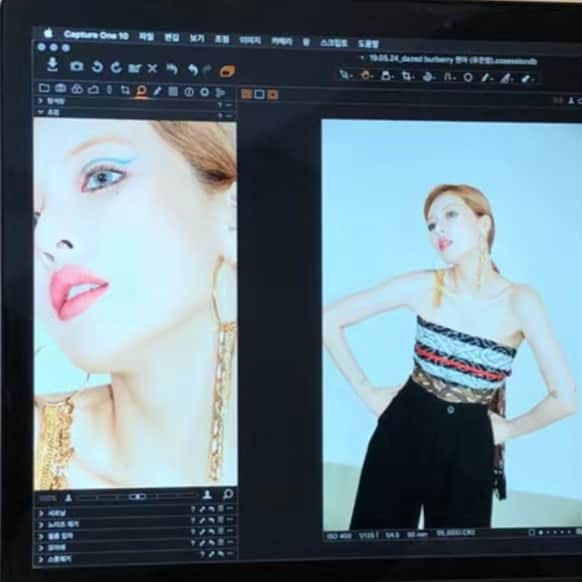This screenshot has width=582, height=582.
Task: Select the Straighten rotation cursor tool
Action: point(429,76)
